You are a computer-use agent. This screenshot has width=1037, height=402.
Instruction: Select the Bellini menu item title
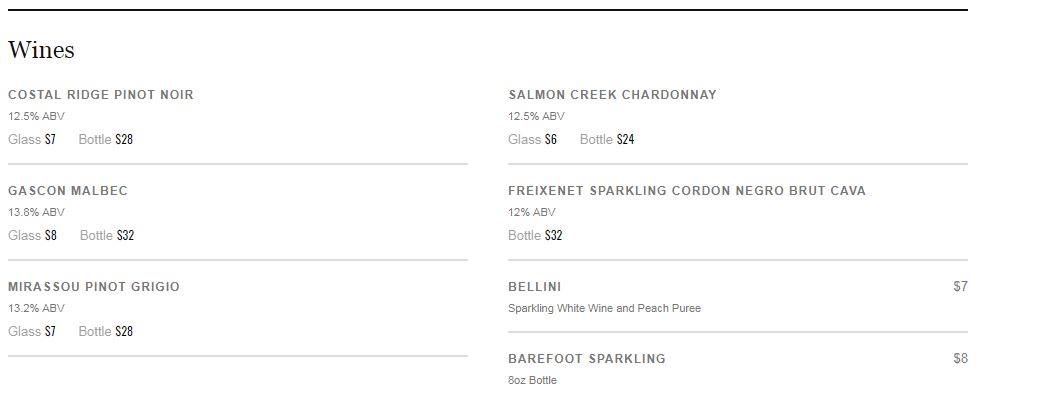pos(535,287)
